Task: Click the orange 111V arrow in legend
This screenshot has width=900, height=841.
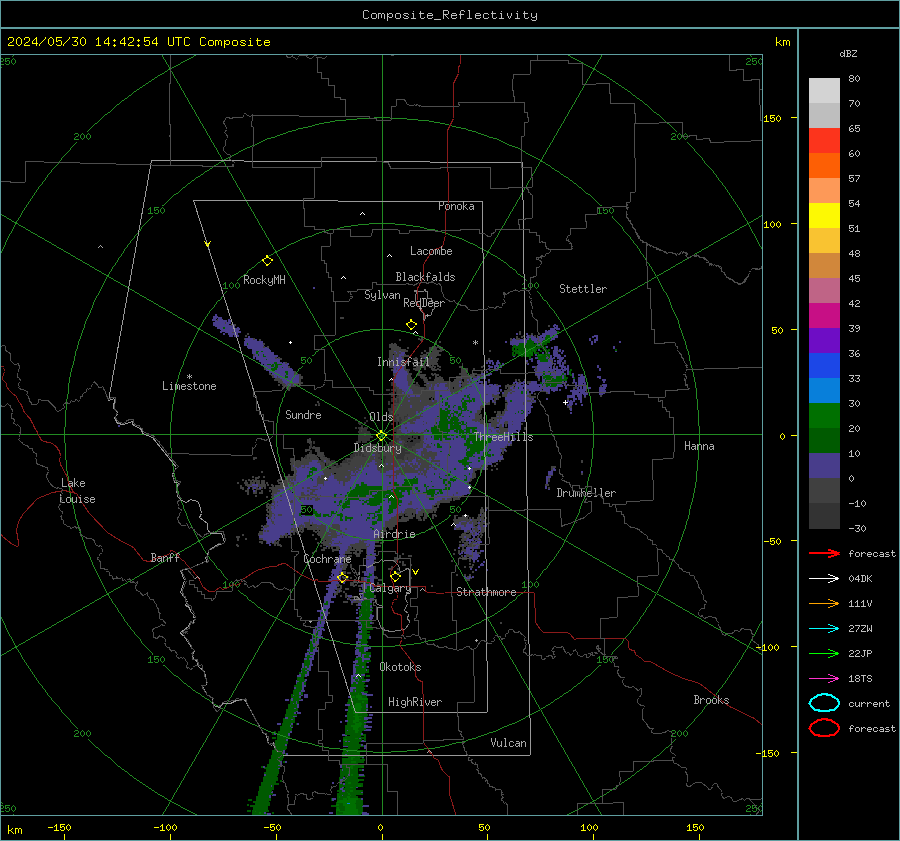Action: pyautogui.click(x=824, y=603)
